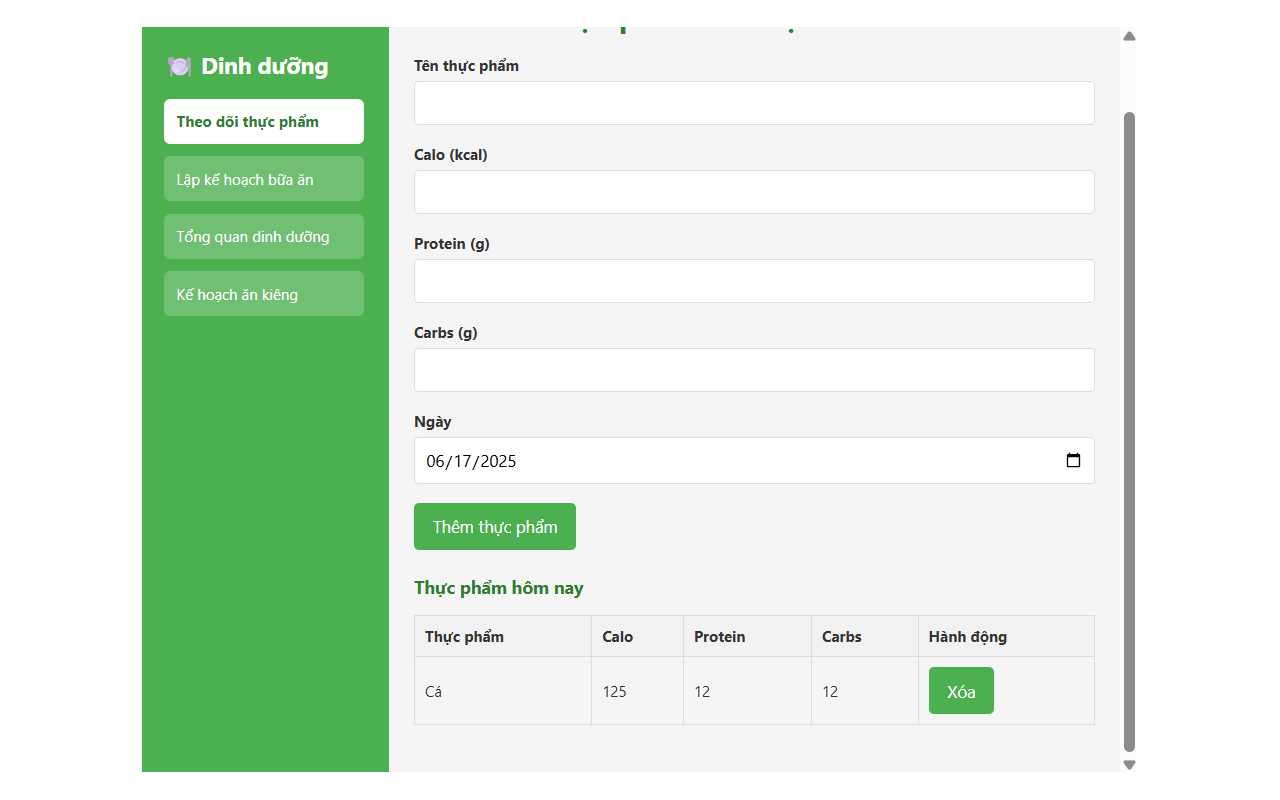The height and width of the screenshot is (800, 1280).
Task: Click the Hành động column header
Action: click(967, 637)
